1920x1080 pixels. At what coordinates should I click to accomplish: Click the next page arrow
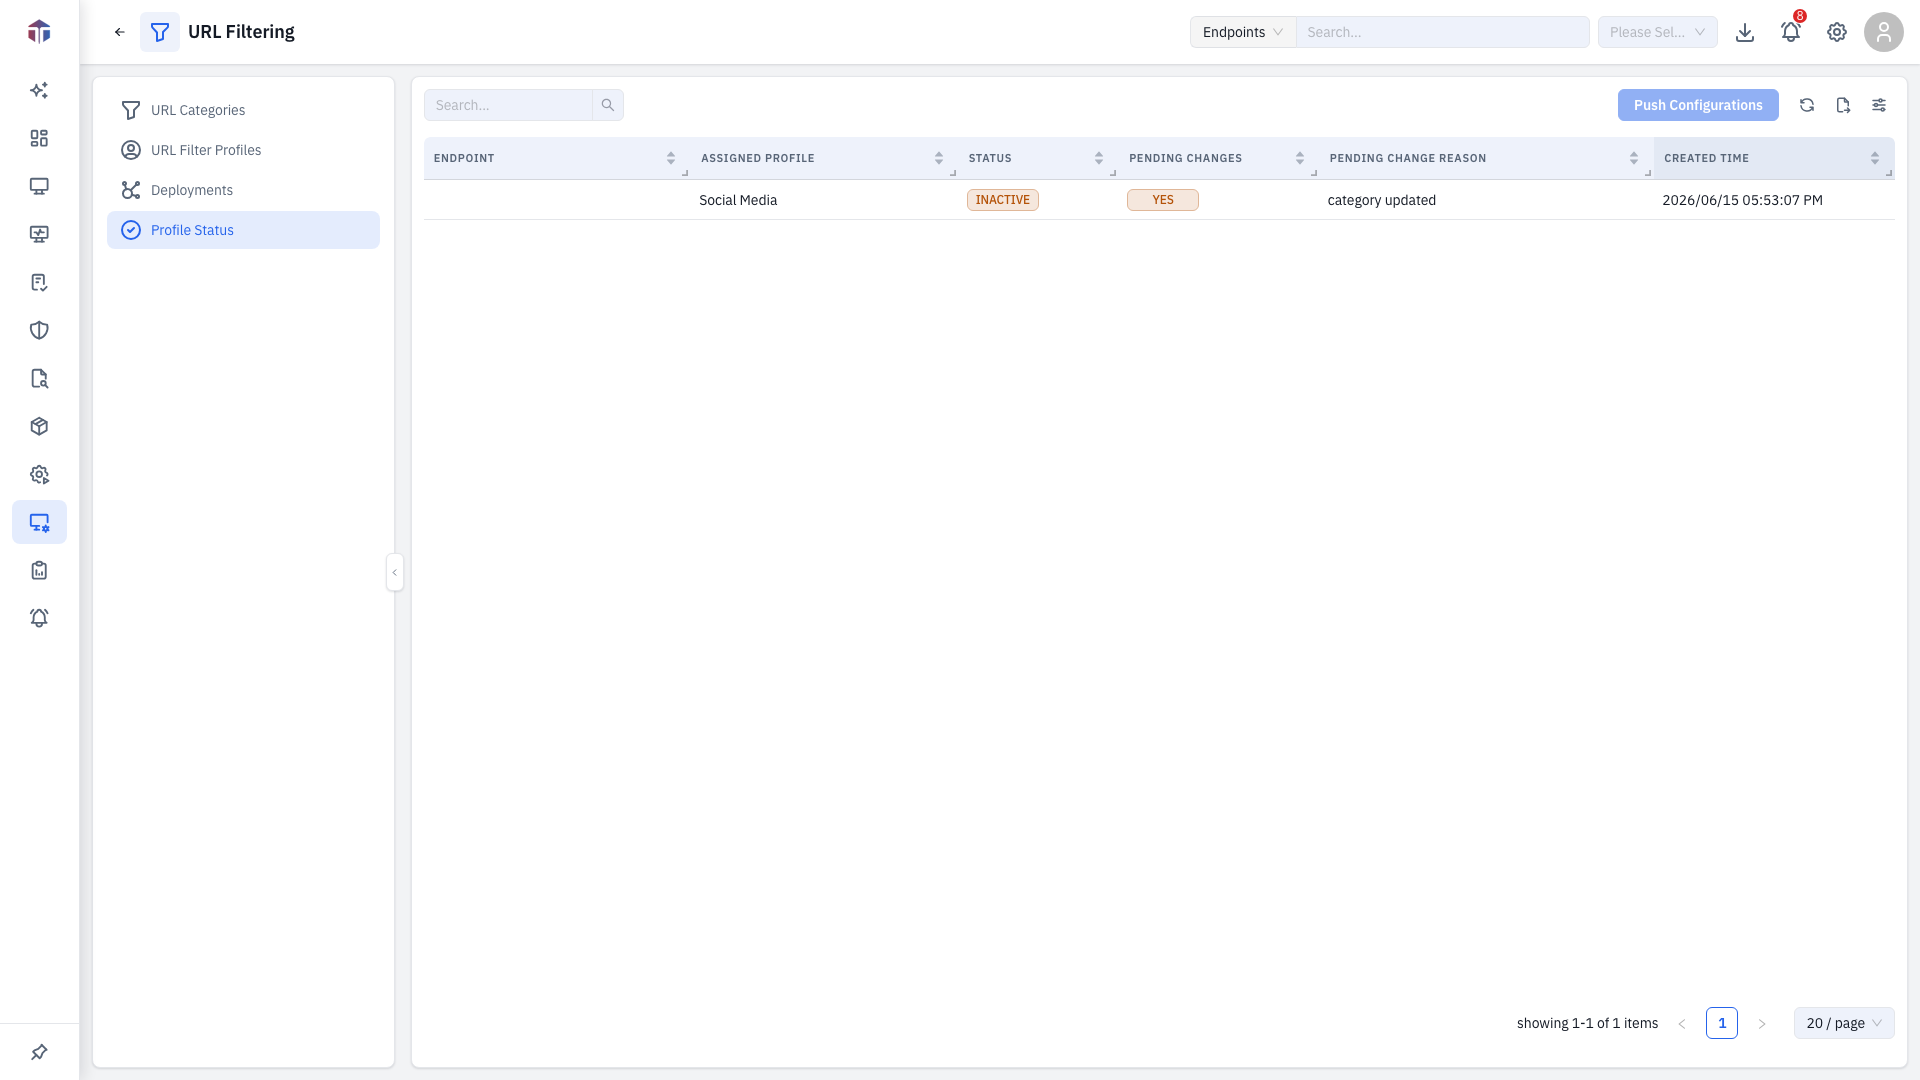[1762, 1023]
